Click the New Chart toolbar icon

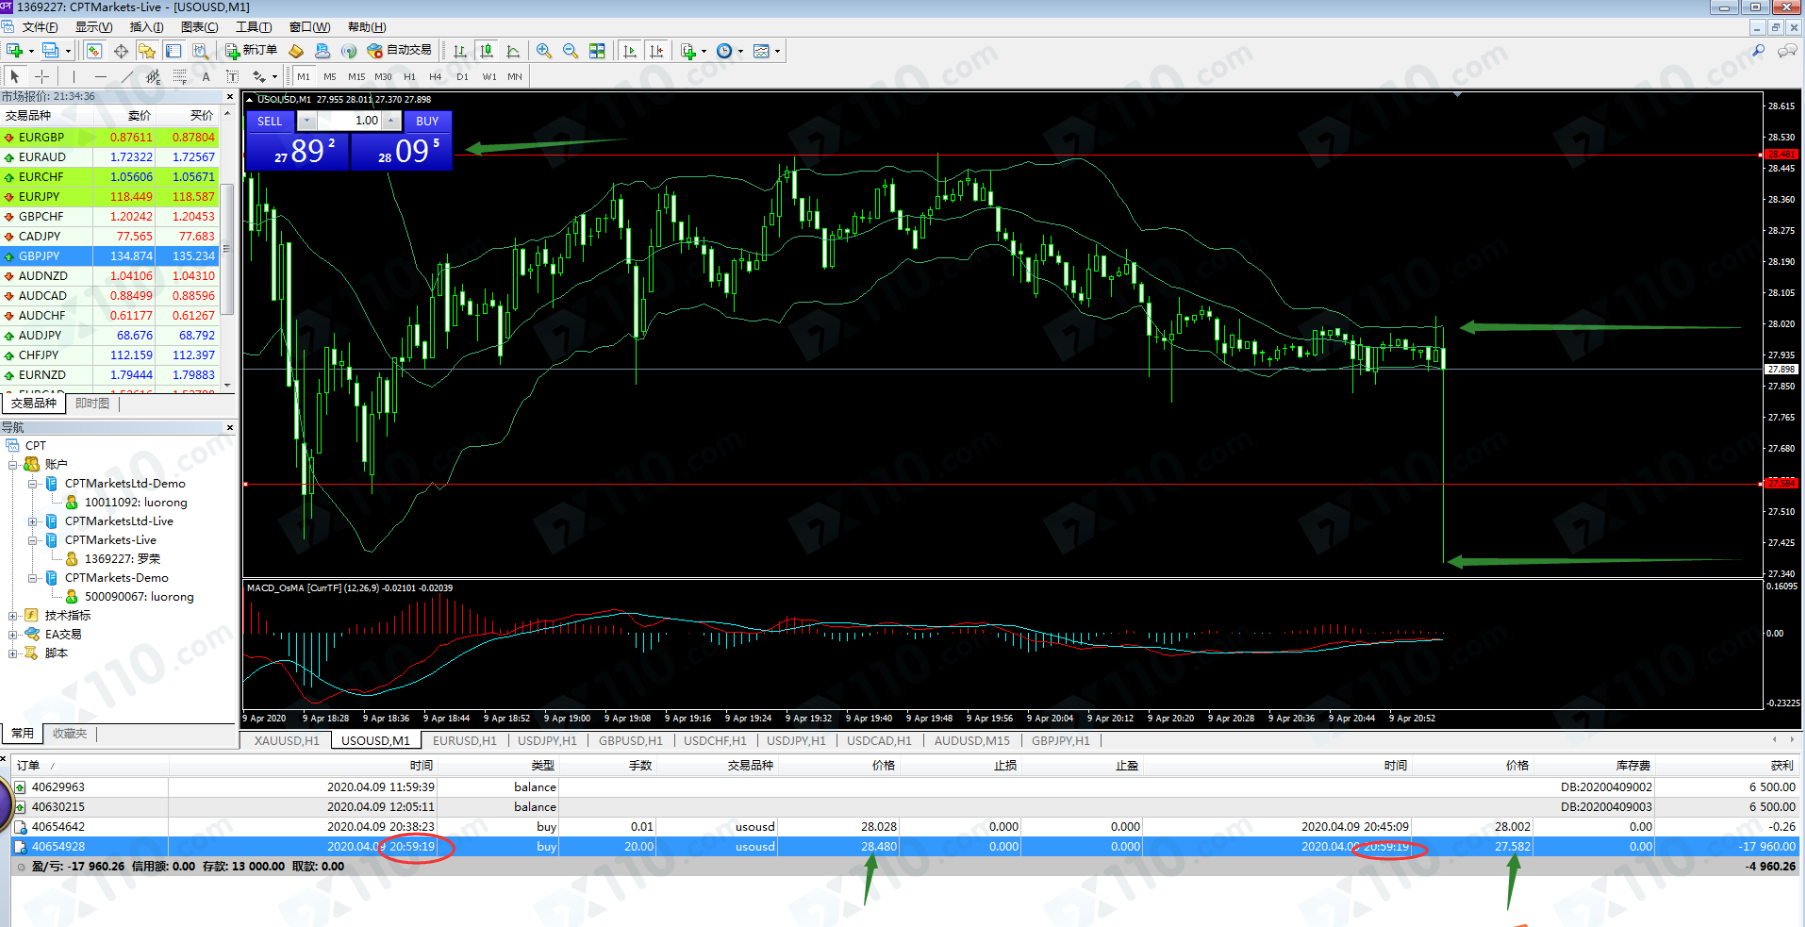coord(15,50)
